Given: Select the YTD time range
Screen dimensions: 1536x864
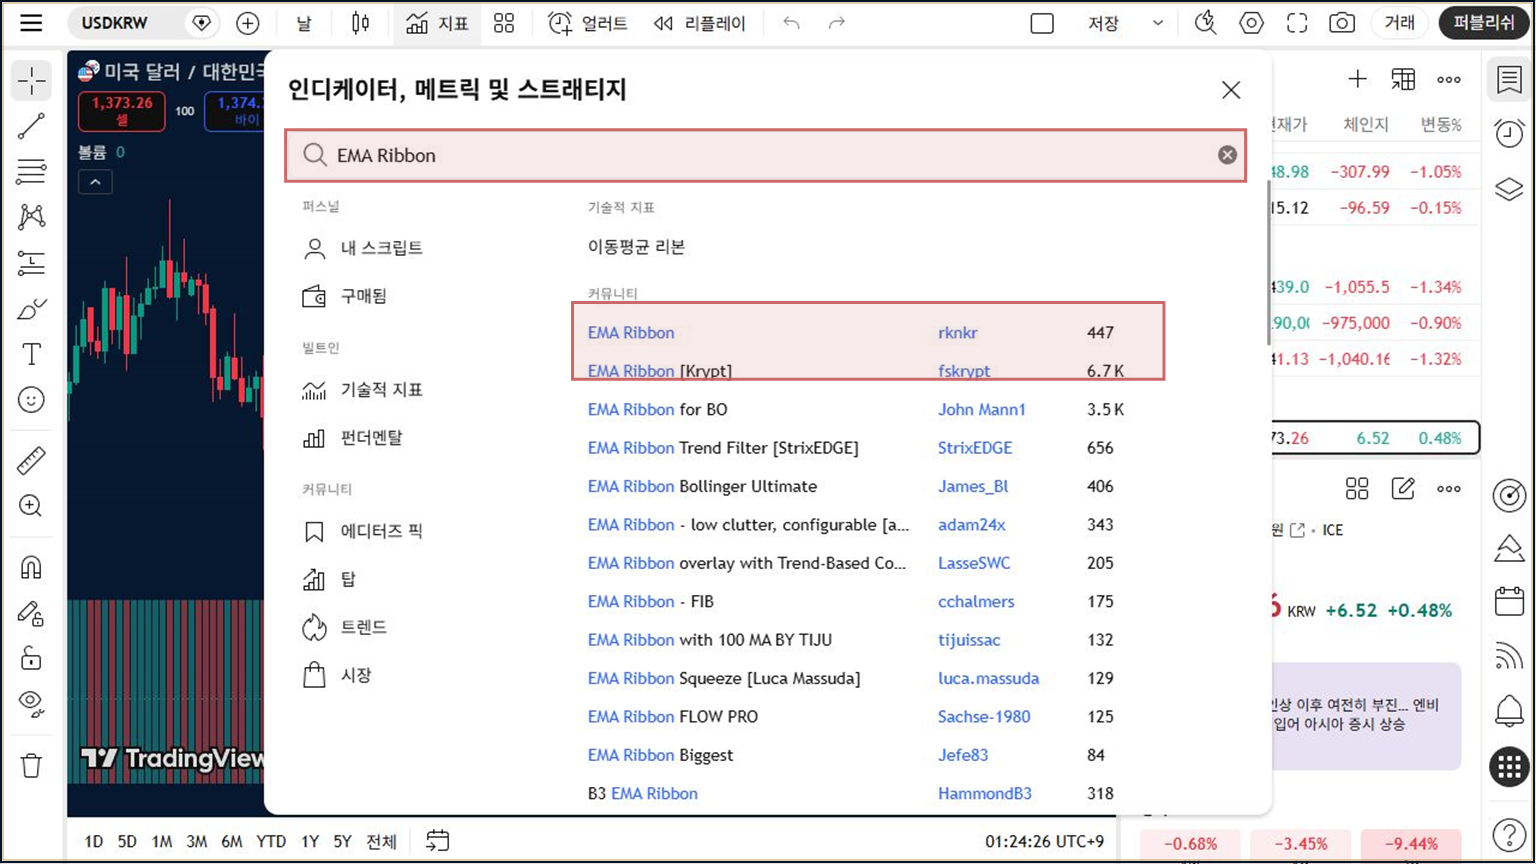Looking at the screenshot, I should tap(270, 842).
